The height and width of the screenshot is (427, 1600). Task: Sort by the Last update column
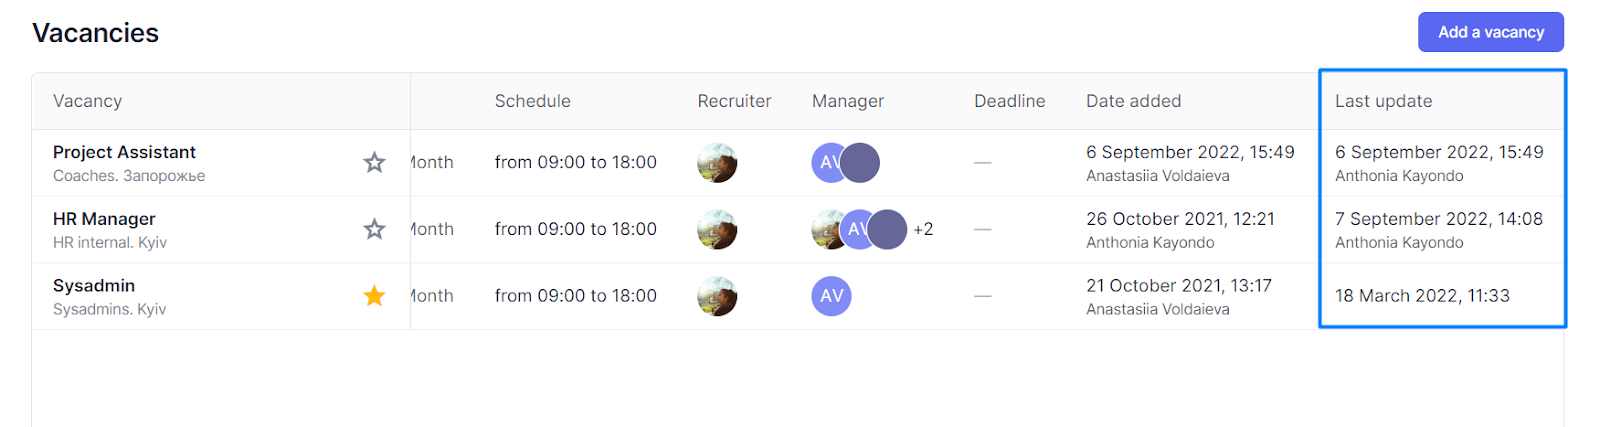click(1383, 101)
